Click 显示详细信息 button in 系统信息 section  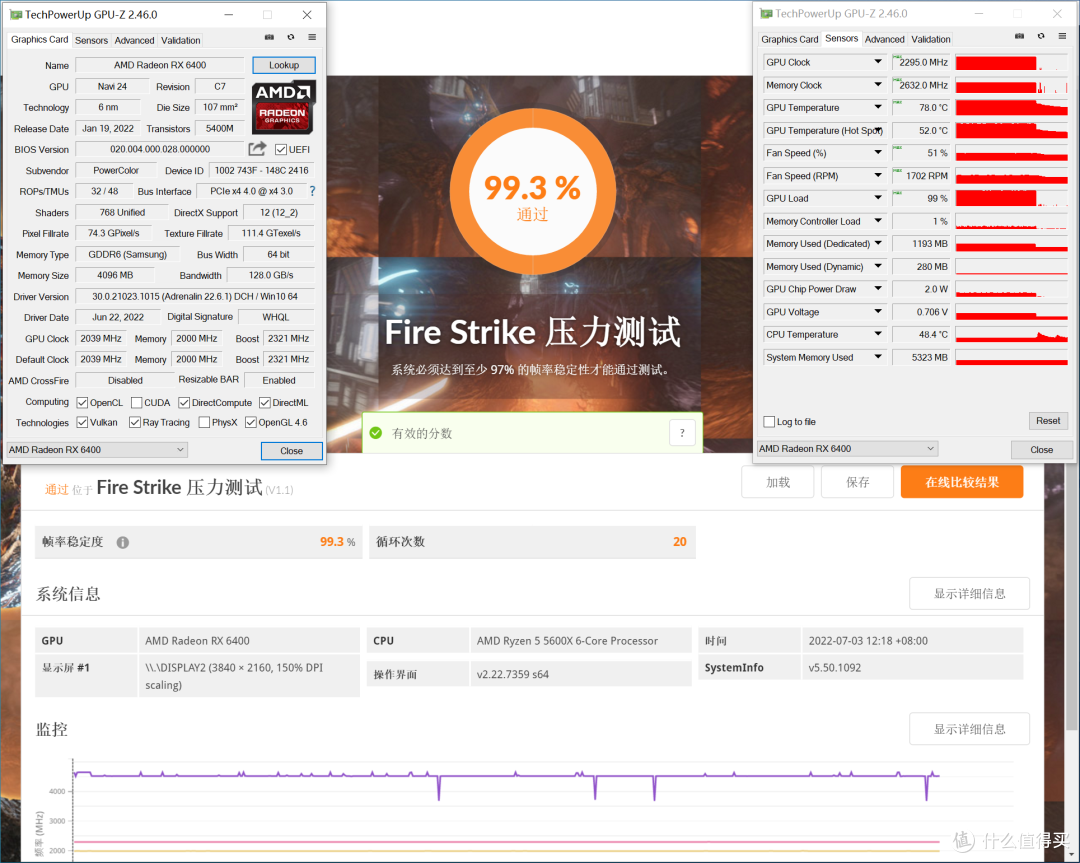pos(969,594)
